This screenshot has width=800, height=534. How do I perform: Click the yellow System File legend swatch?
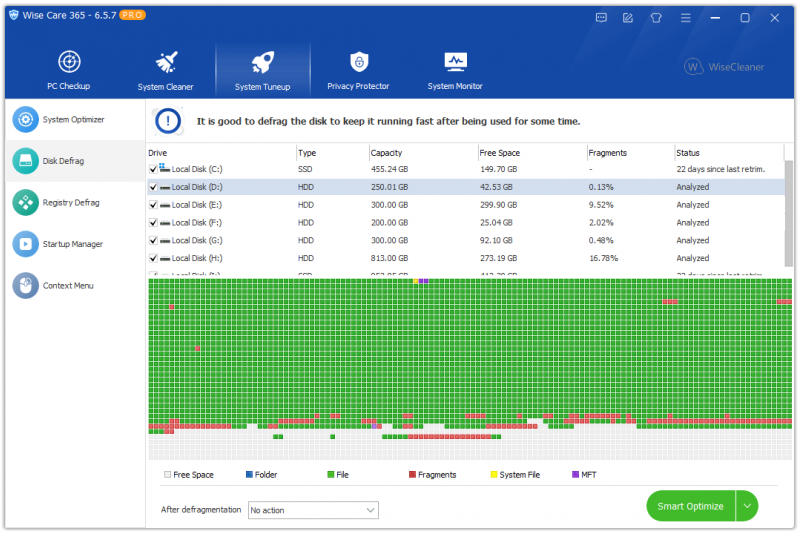pos(494,475)
